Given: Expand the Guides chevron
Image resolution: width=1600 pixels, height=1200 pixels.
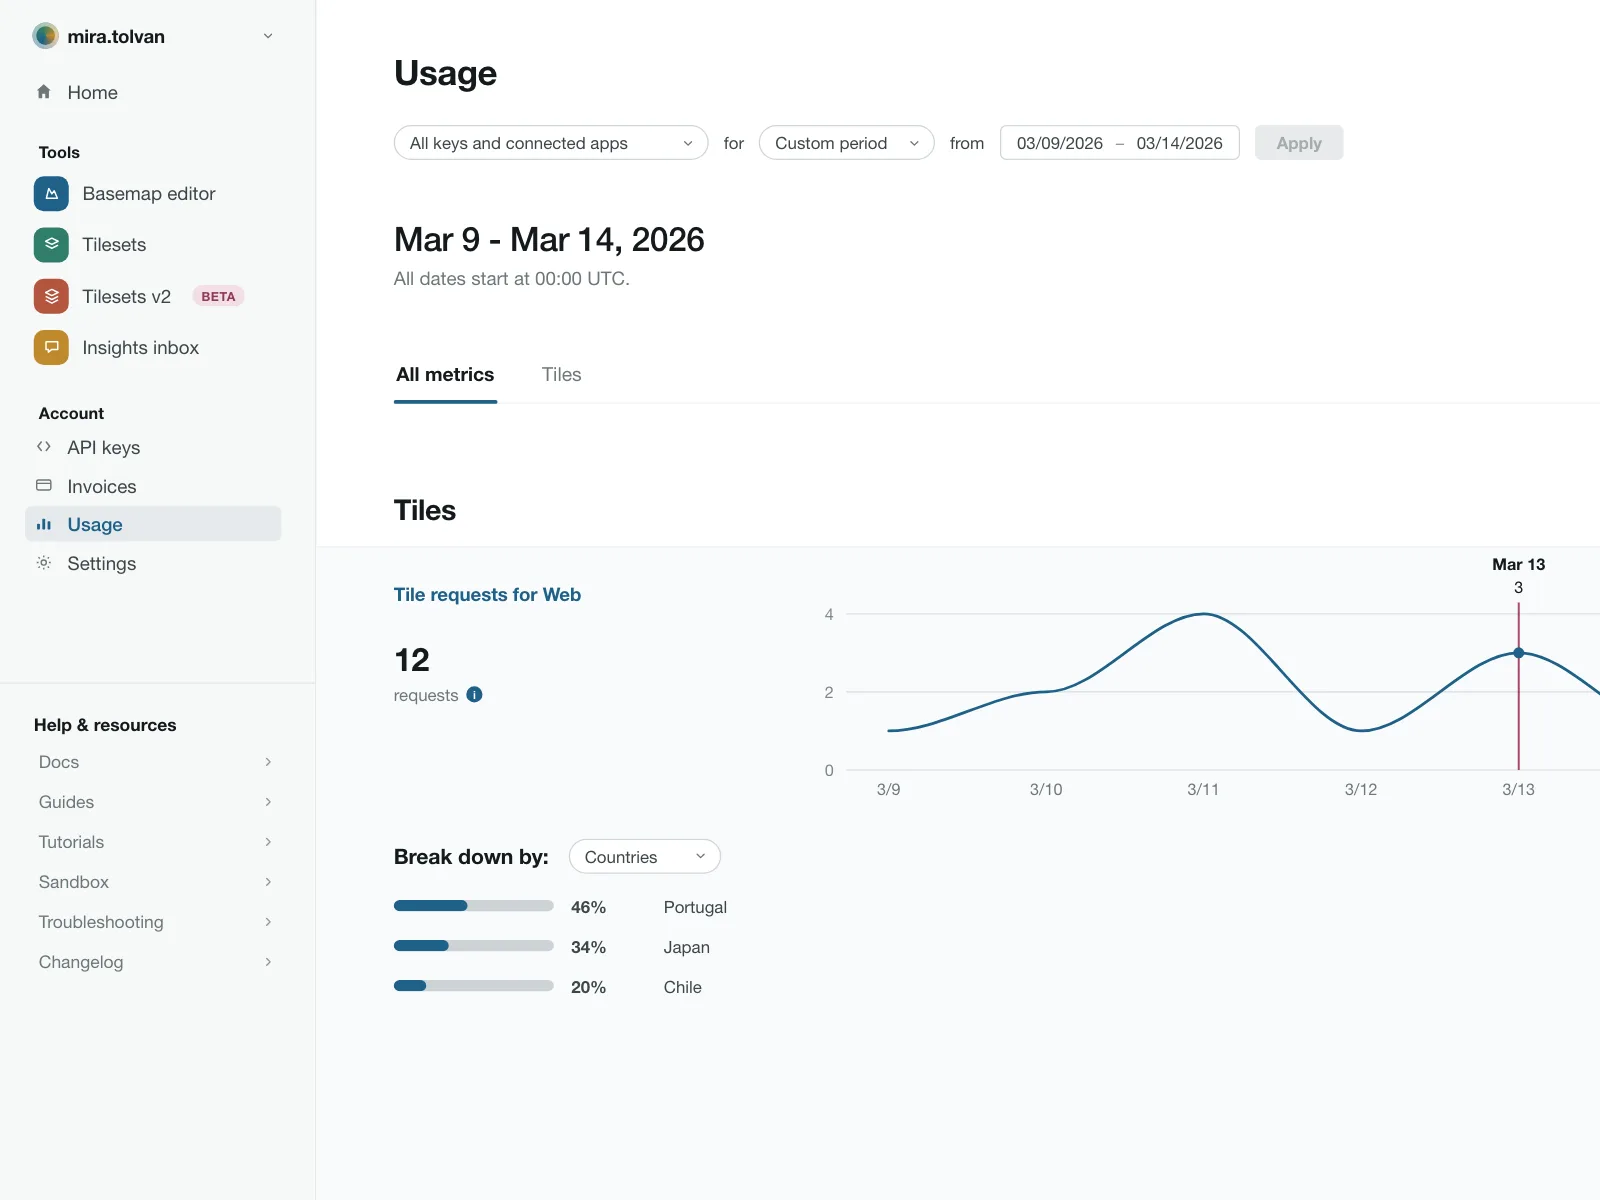Looking at the screenshot, I should click(x=268, y=802).
